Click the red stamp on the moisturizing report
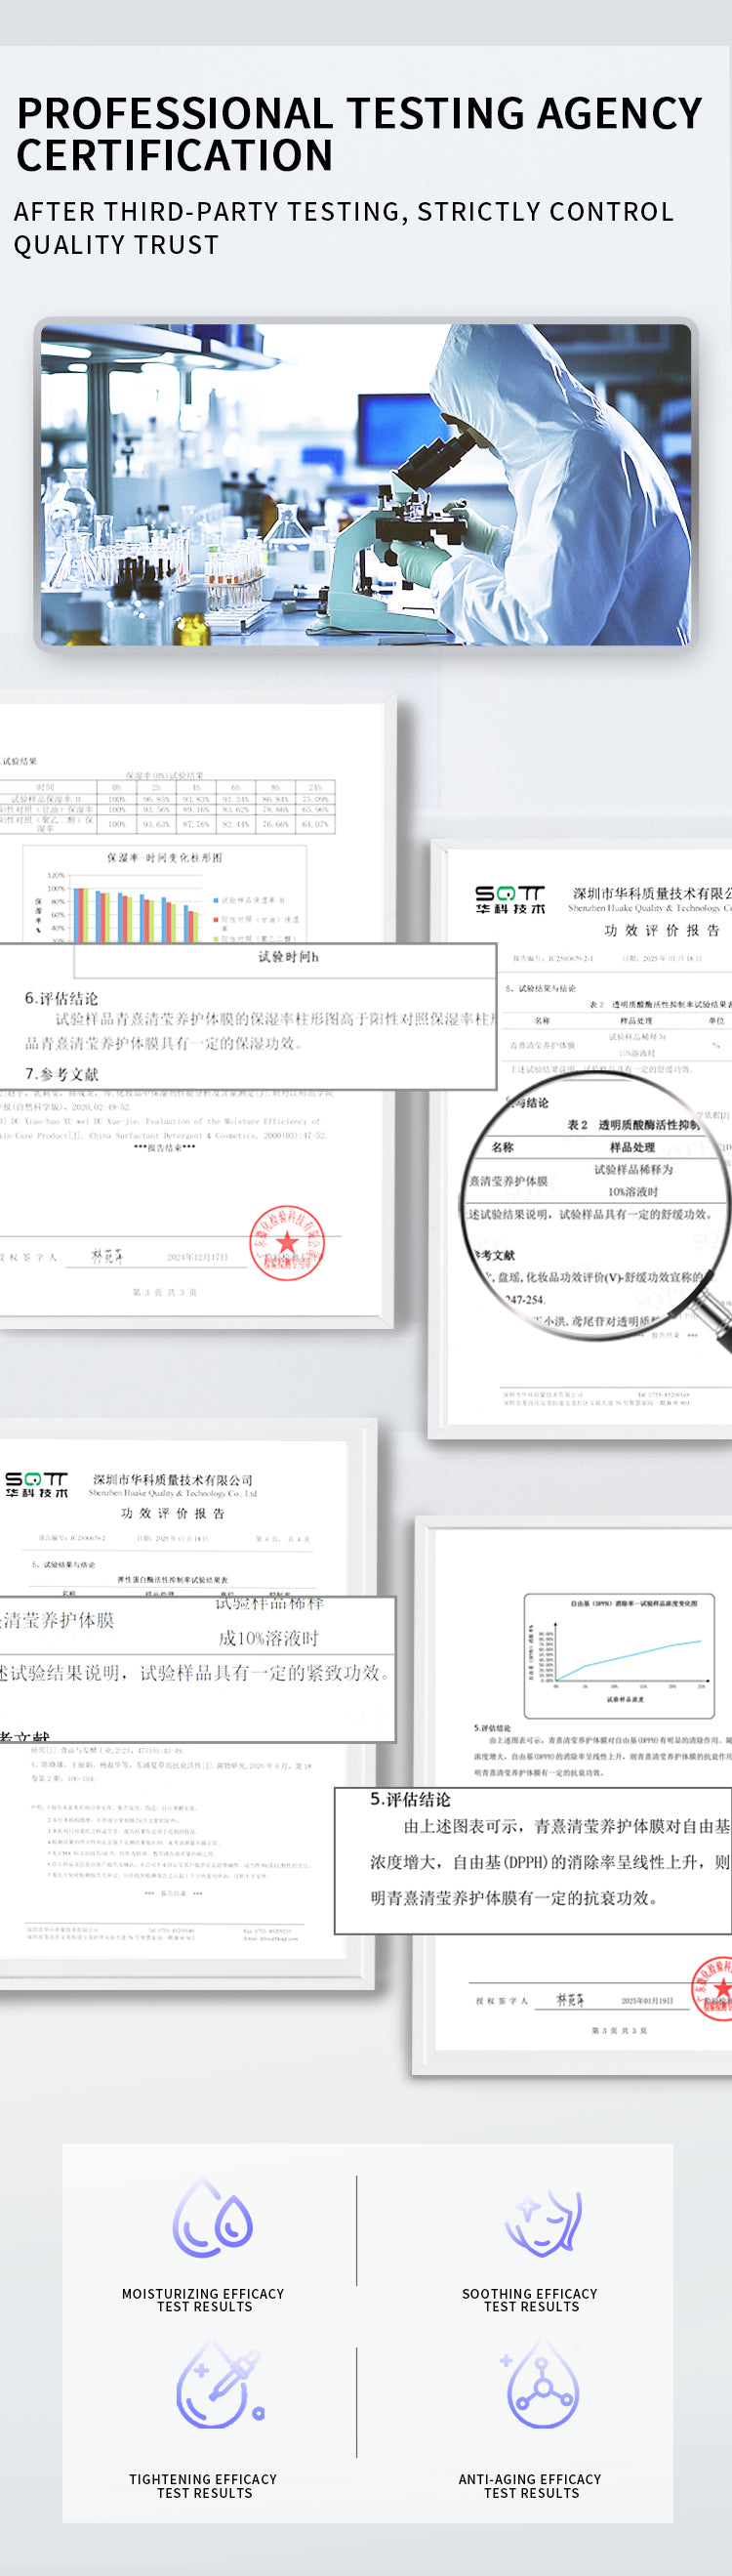 286,1242
